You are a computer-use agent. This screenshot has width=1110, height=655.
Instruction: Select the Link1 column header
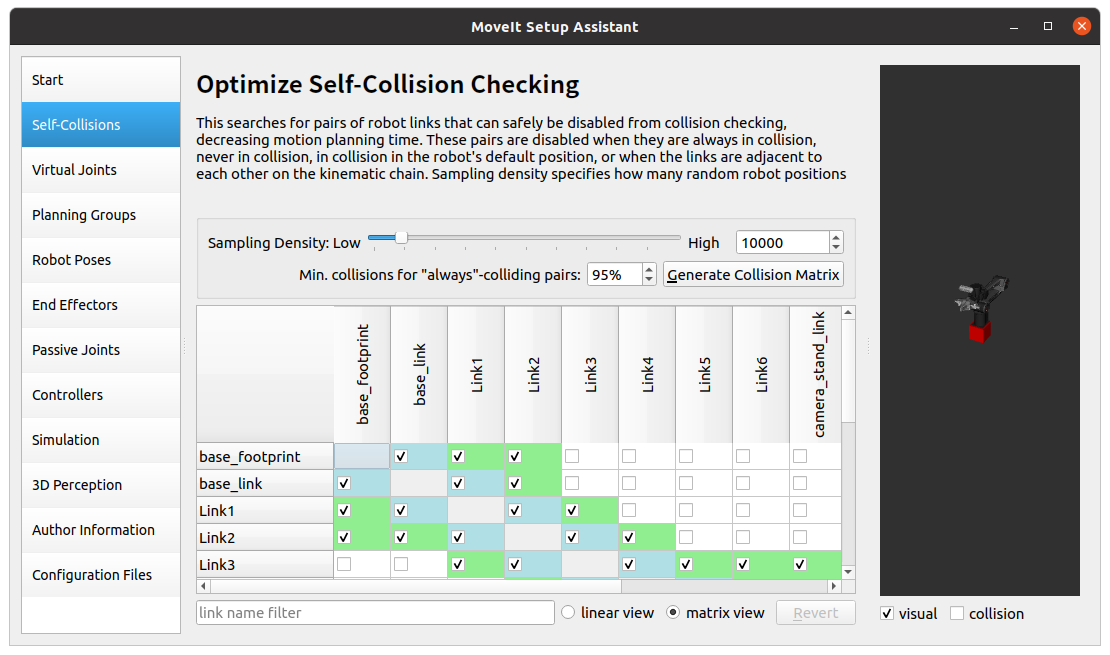click(x=476, y=375)
